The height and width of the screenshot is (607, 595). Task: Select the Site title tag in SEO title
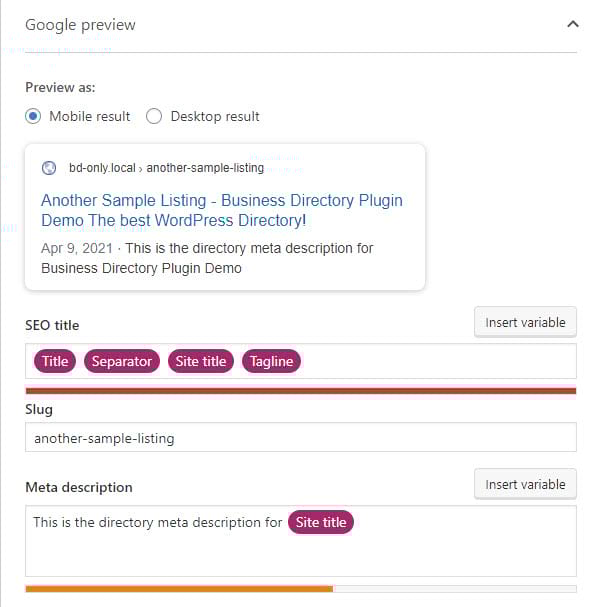(x=201, y=361)
